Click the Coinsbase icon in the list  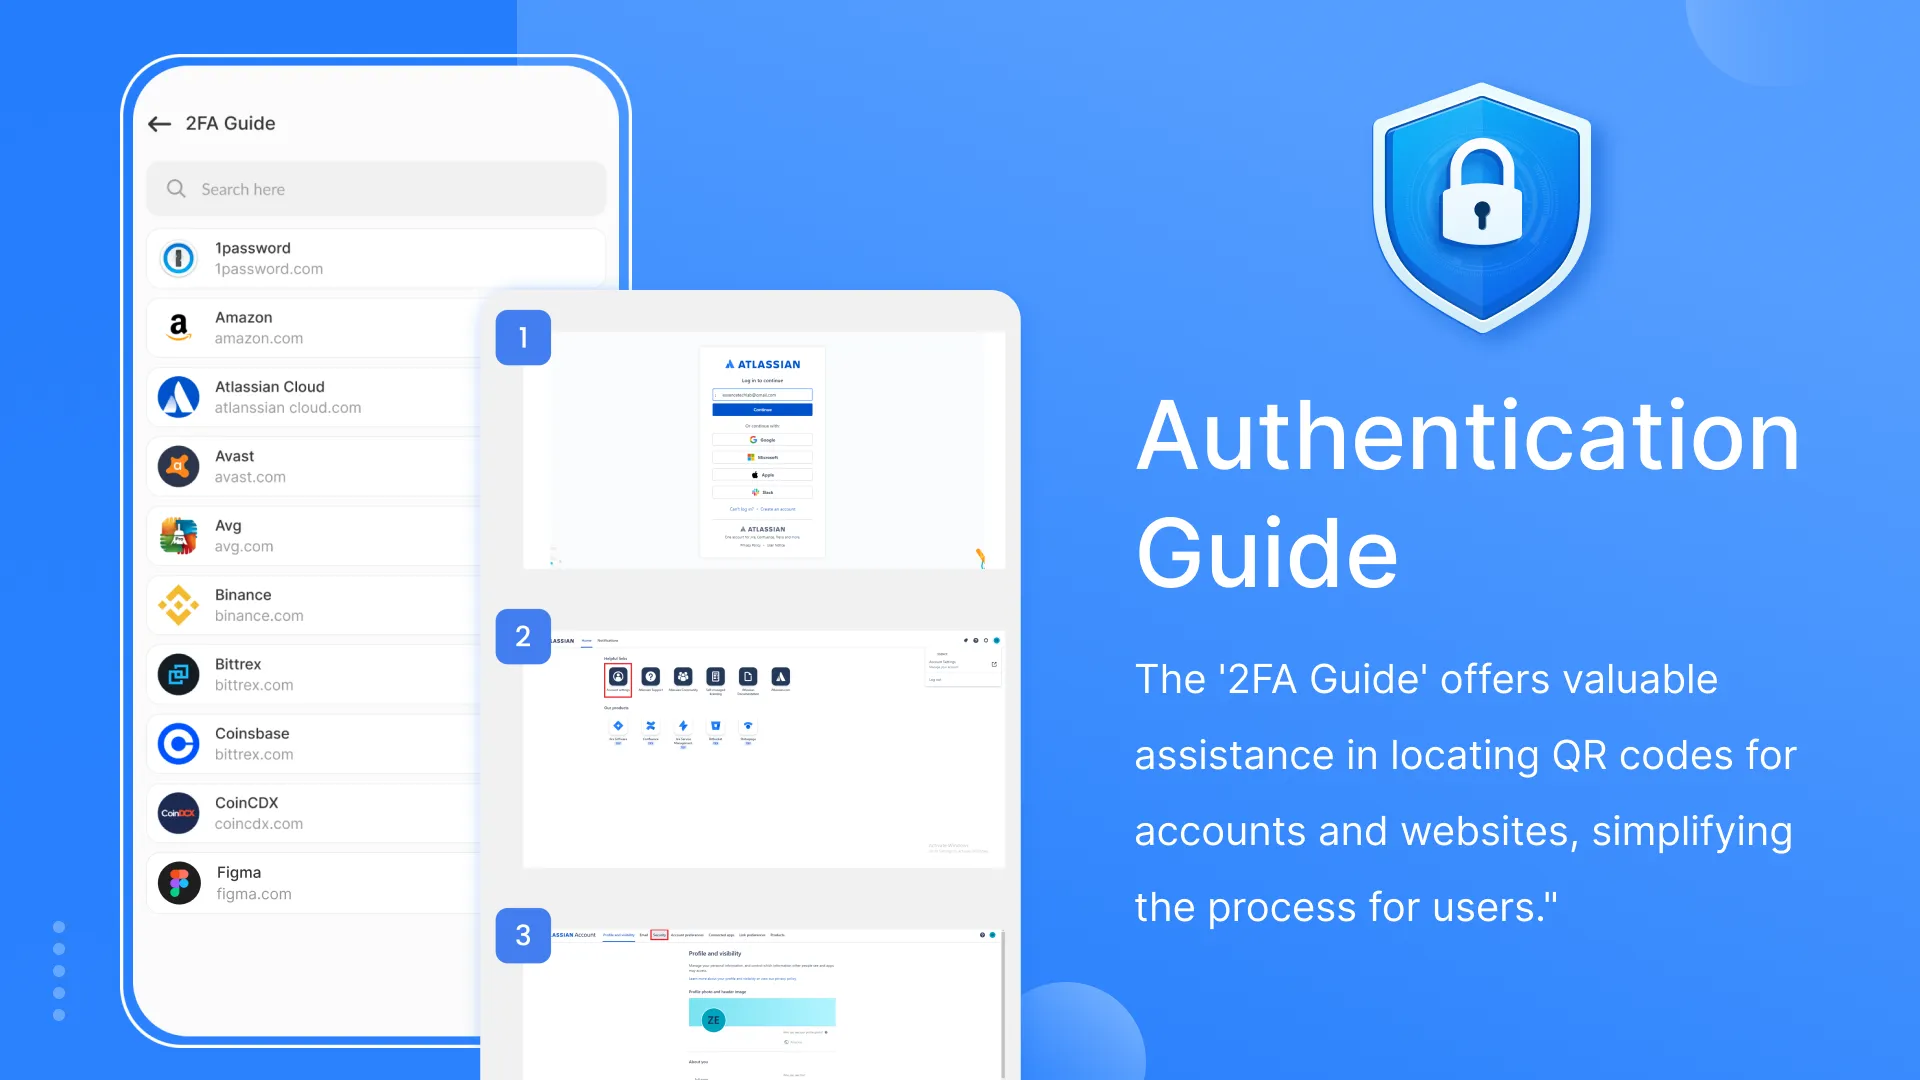177,742
